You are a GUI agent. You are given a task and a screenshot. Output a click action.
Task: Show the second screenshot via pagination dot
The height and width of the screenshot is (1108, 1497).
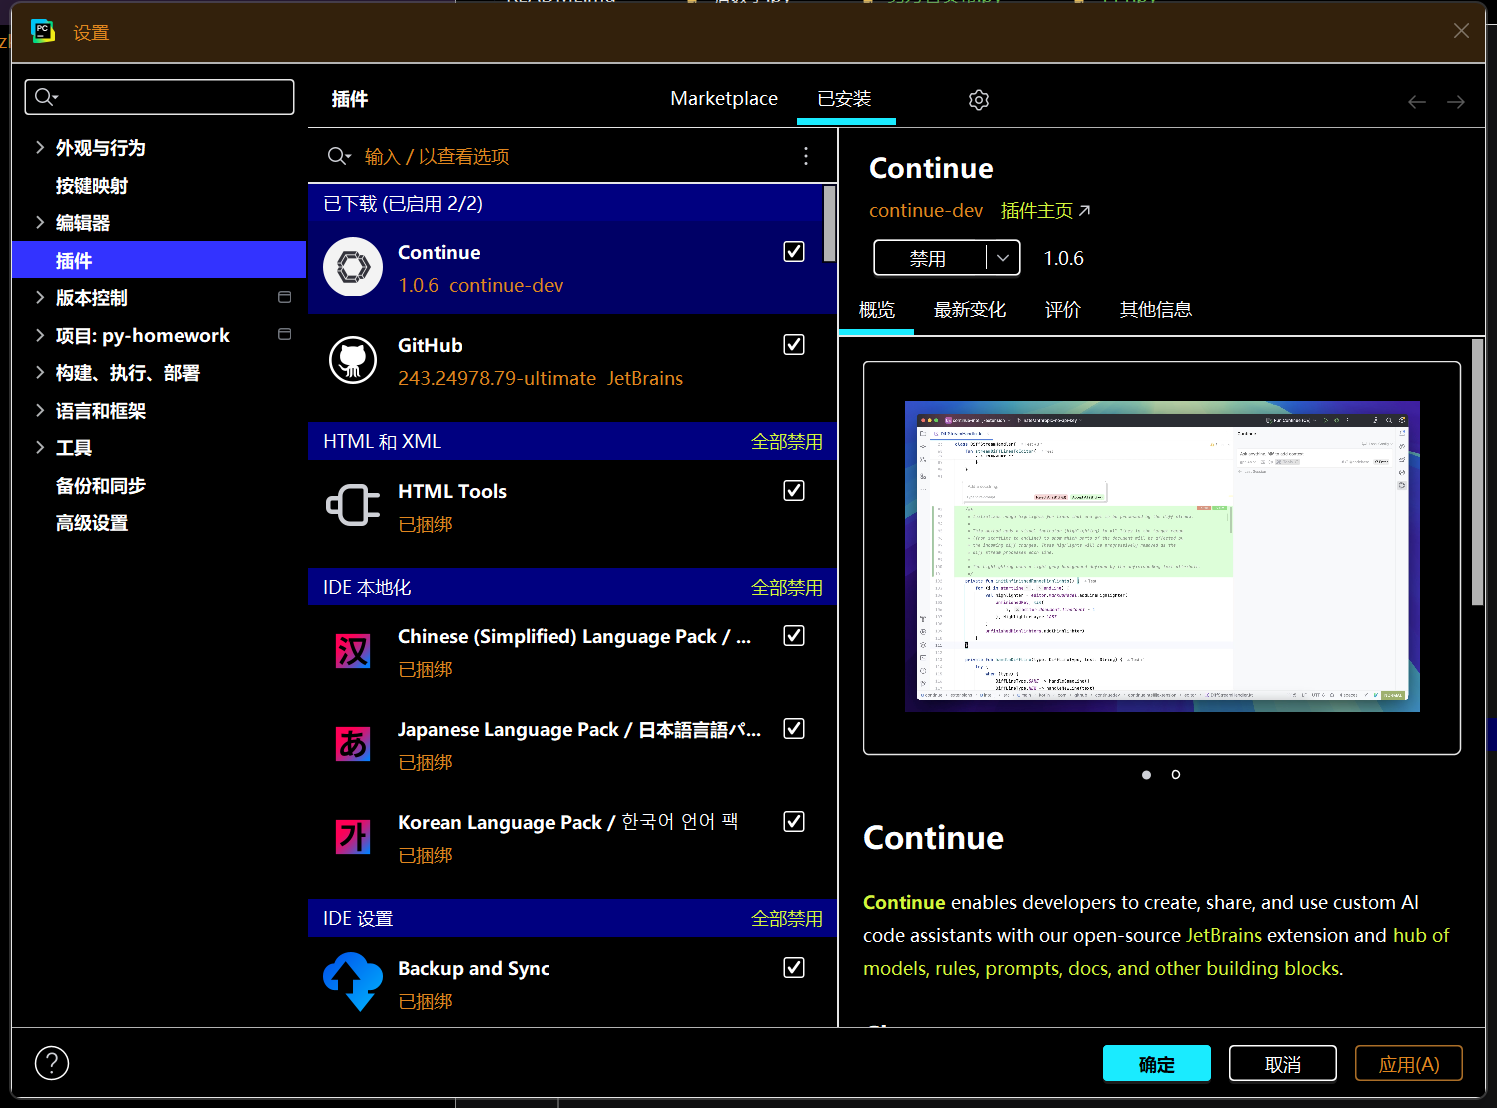1176,775
